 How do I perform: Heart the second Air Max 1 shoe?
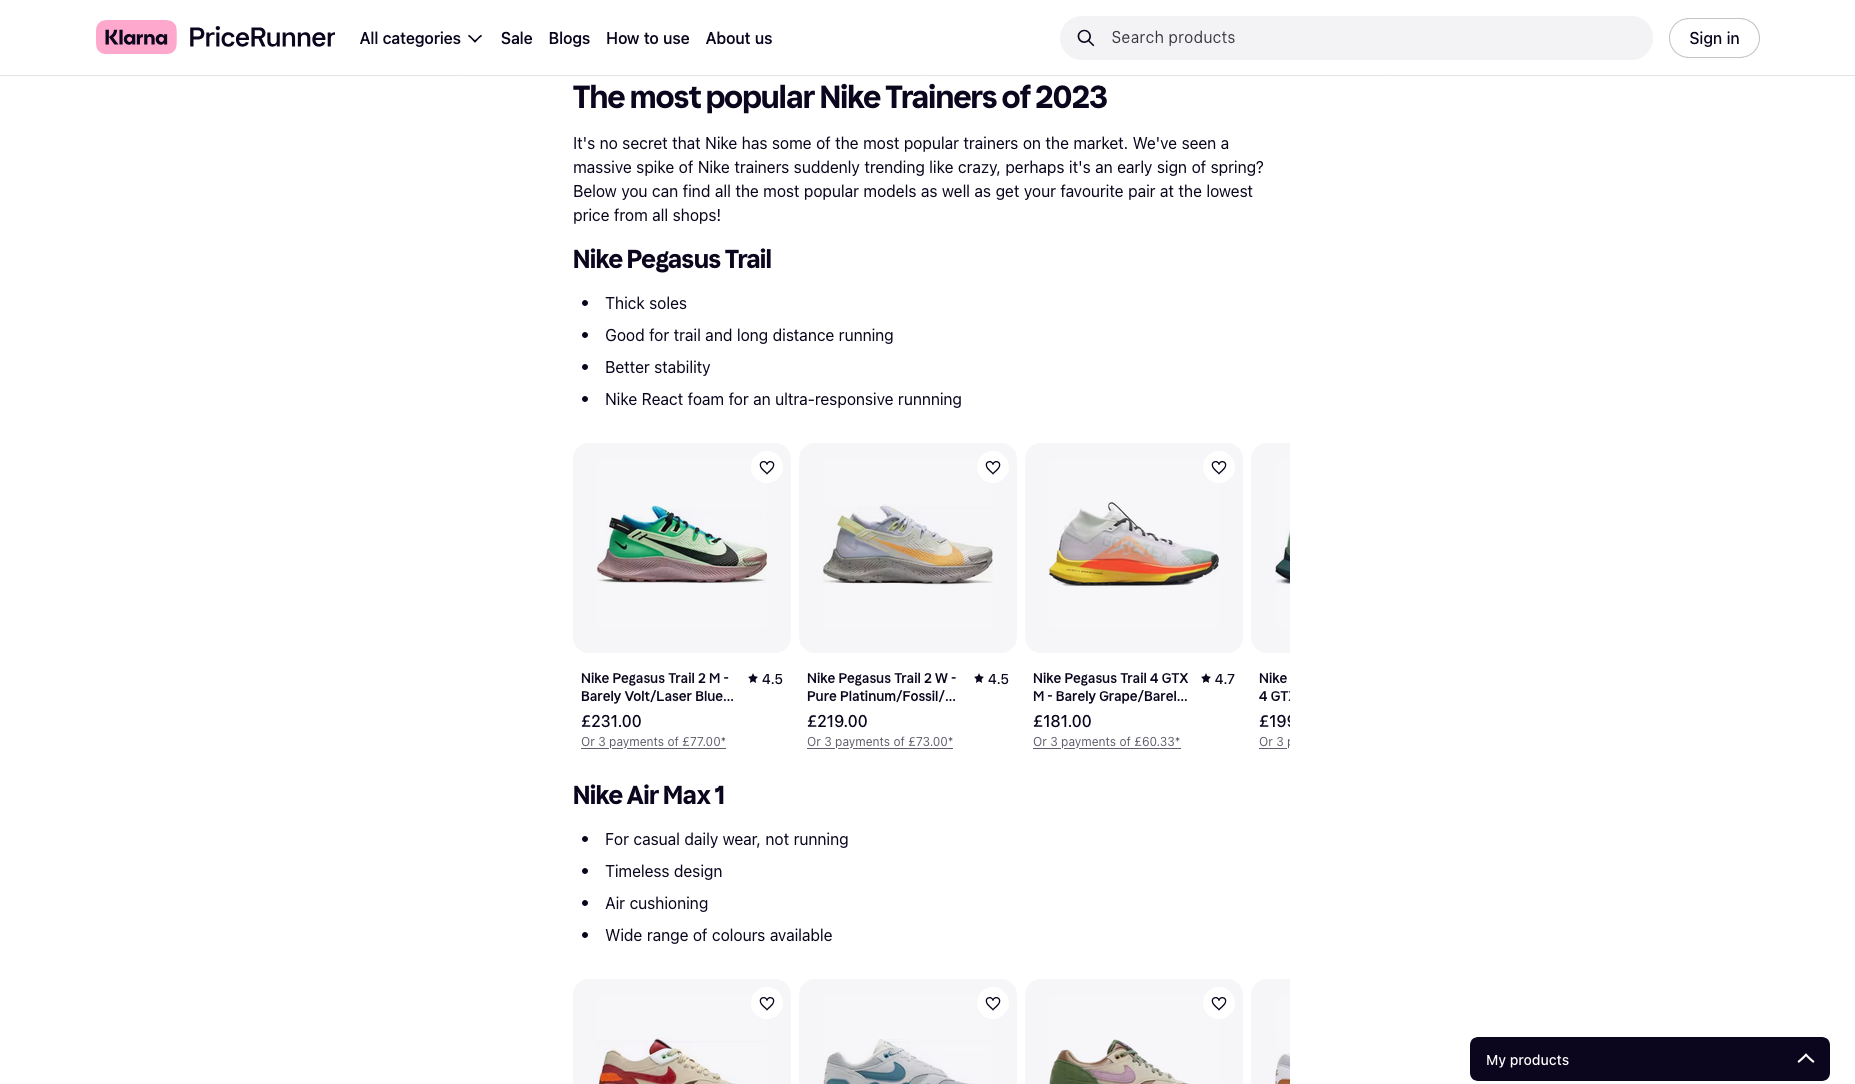pos(993,1004)
